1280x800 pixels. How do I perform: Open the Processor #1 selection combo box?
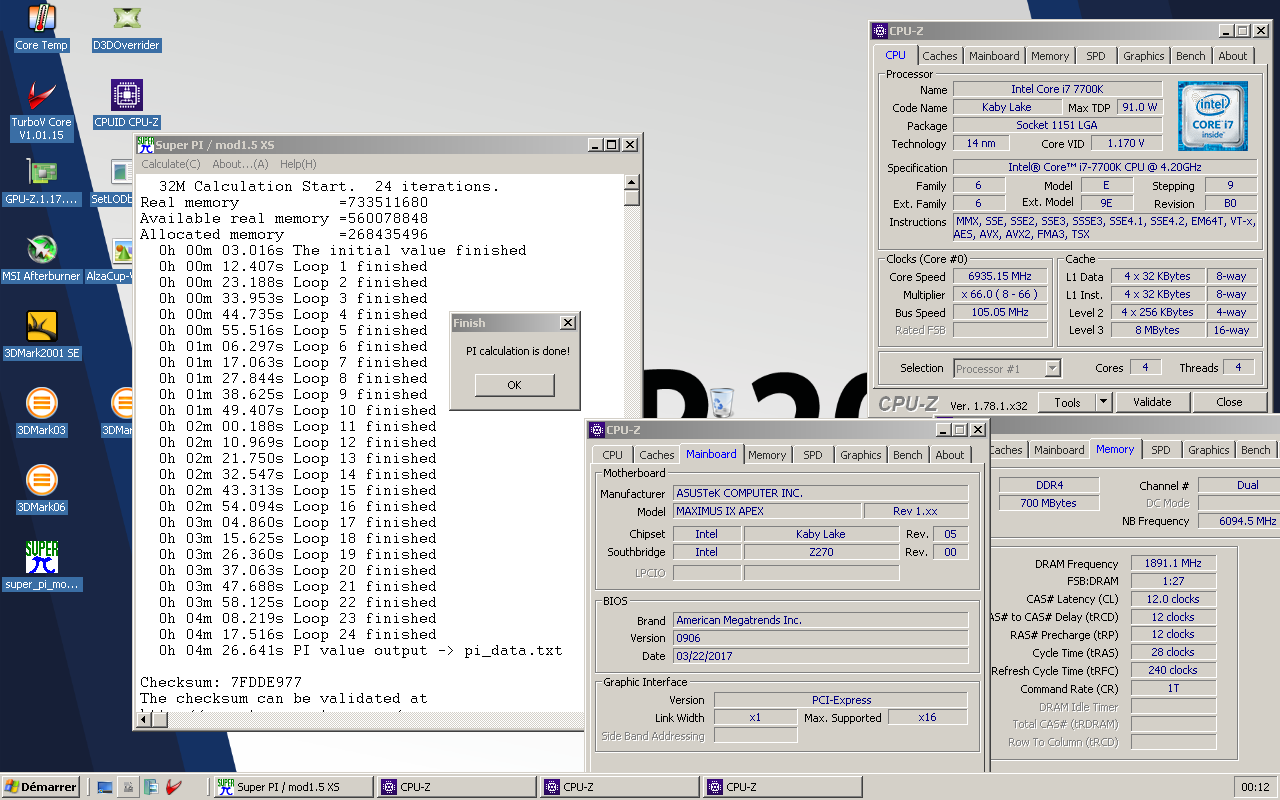point(1007,368)
